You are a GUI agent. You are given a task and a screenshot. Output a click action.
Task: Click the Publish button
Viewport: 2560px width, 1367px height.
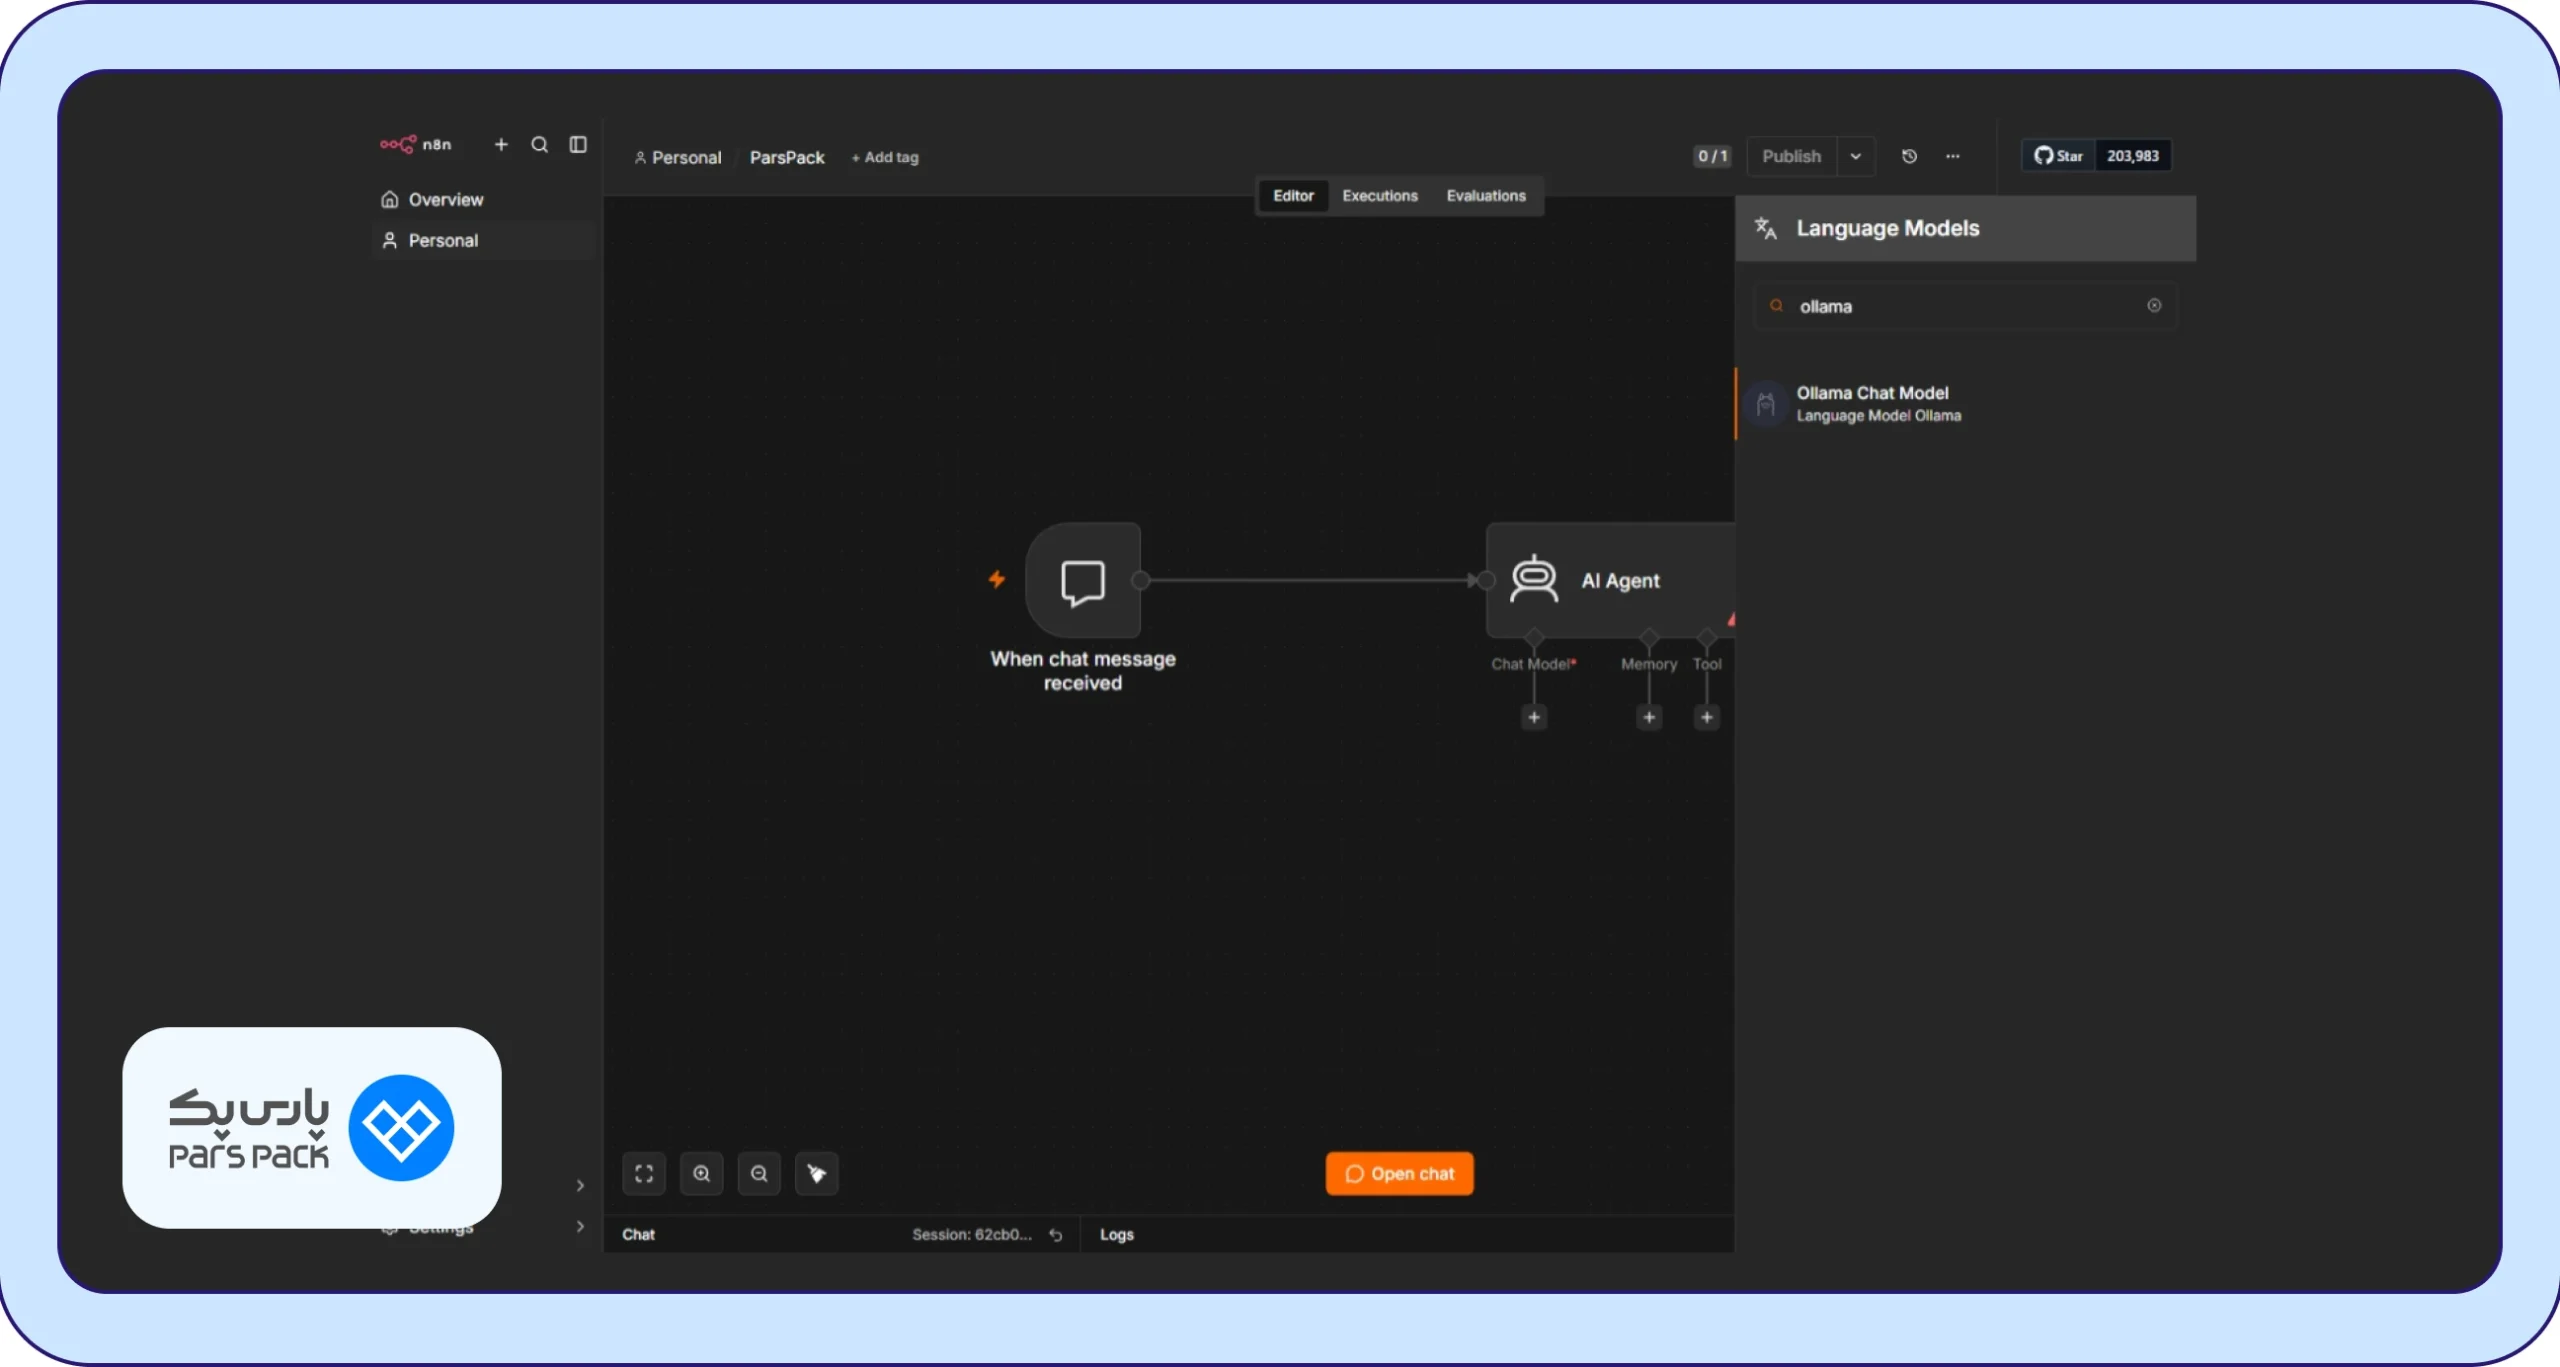tap(1791, 156)
